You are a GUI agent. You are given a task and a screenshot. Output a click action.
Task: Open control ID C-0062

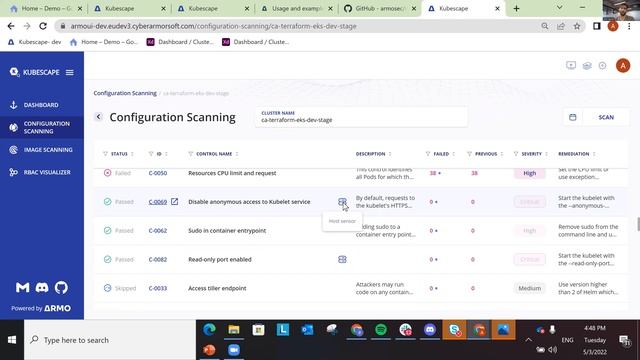point(158,231)
